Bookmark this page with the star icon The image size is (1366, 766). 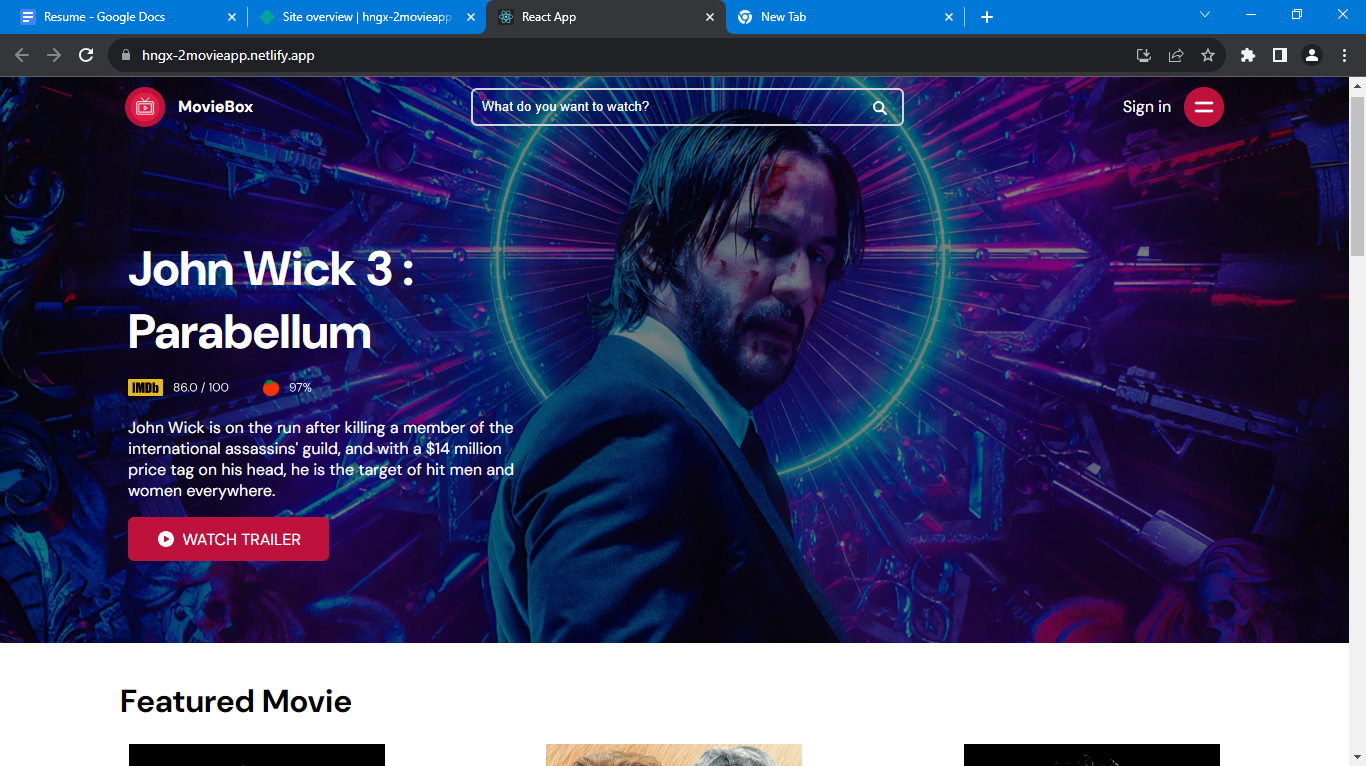coord(1208,55)
